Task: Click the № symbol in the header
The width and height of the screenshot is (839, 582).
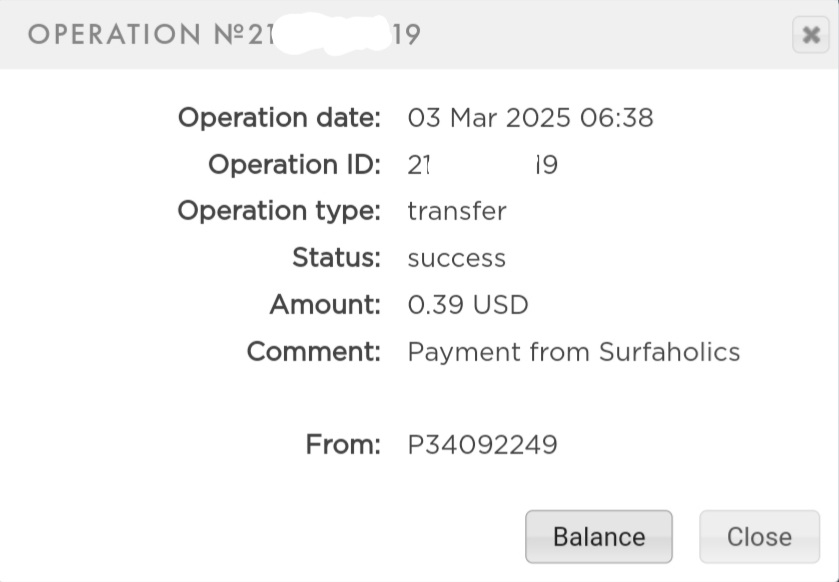Action: [230, 34]
